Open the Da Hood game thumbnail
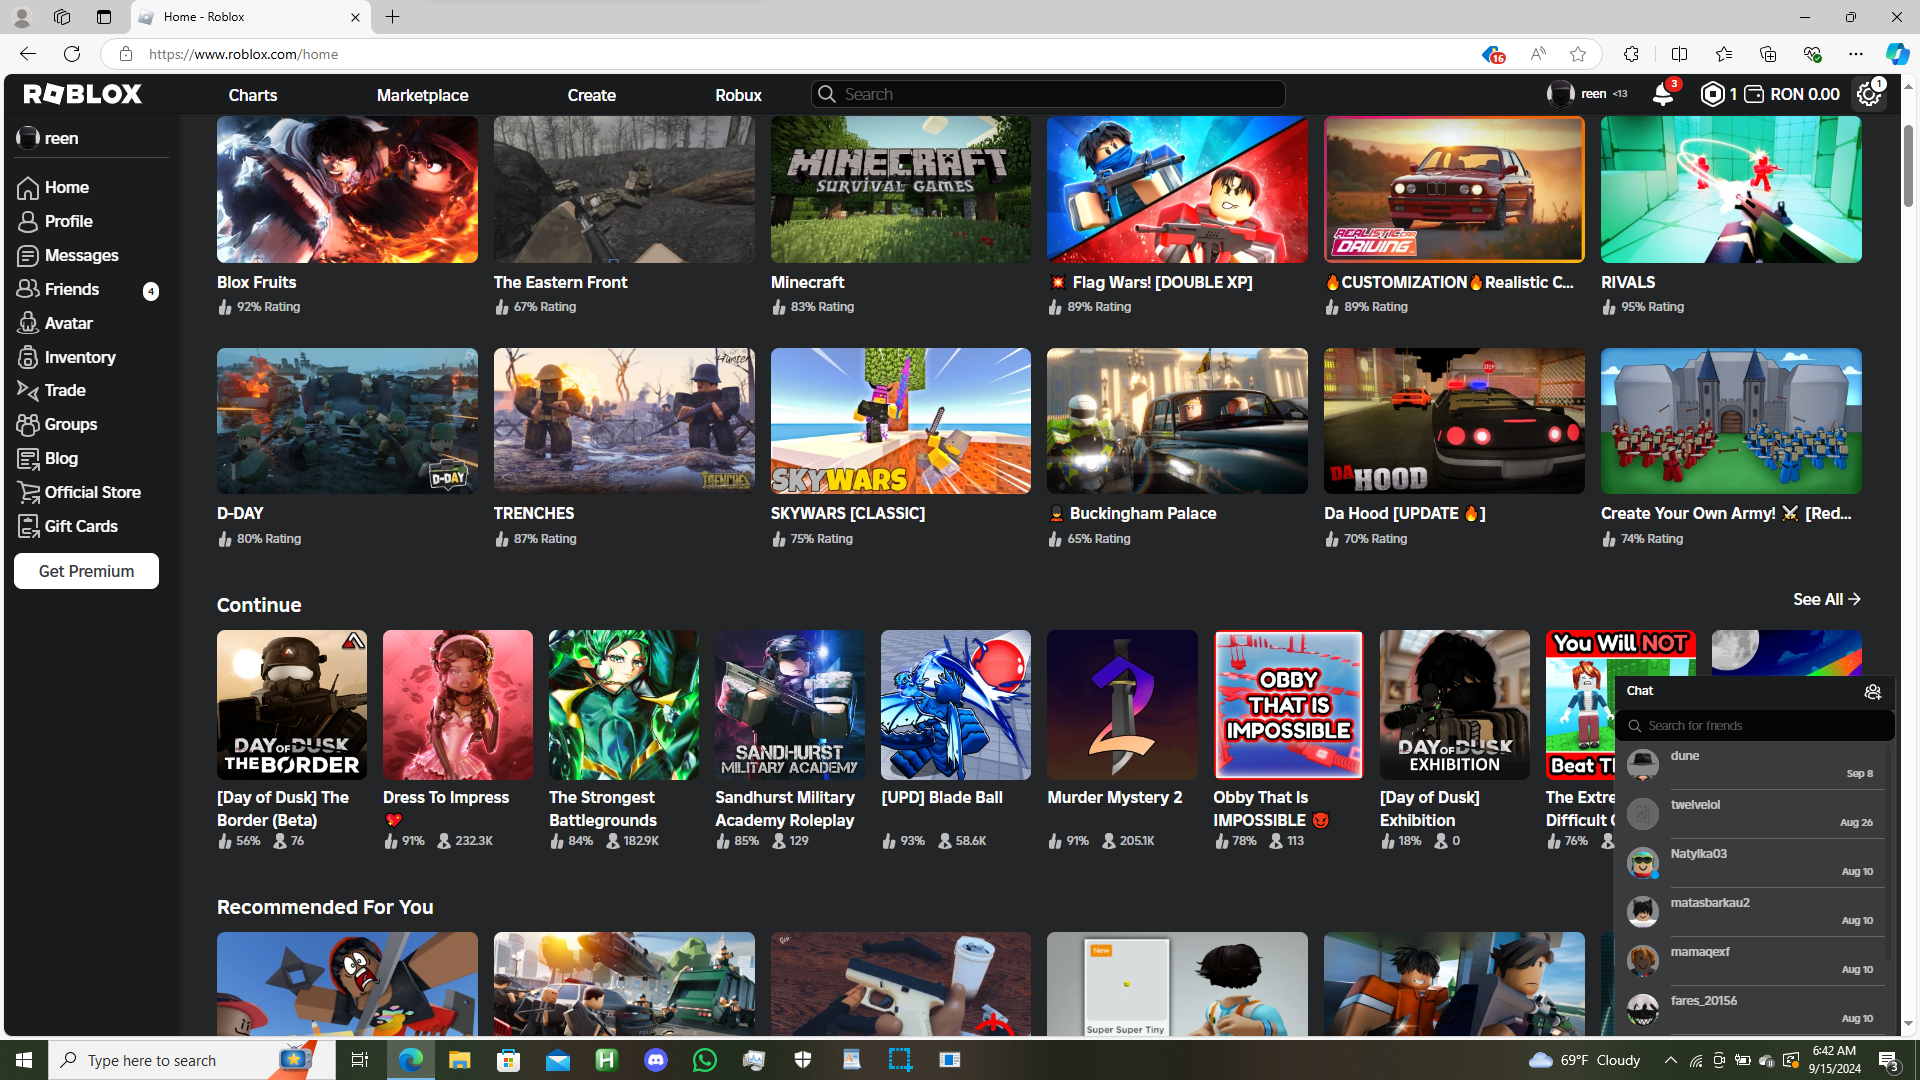This screenshot has height=1080, width=1920. [1454, 421]
